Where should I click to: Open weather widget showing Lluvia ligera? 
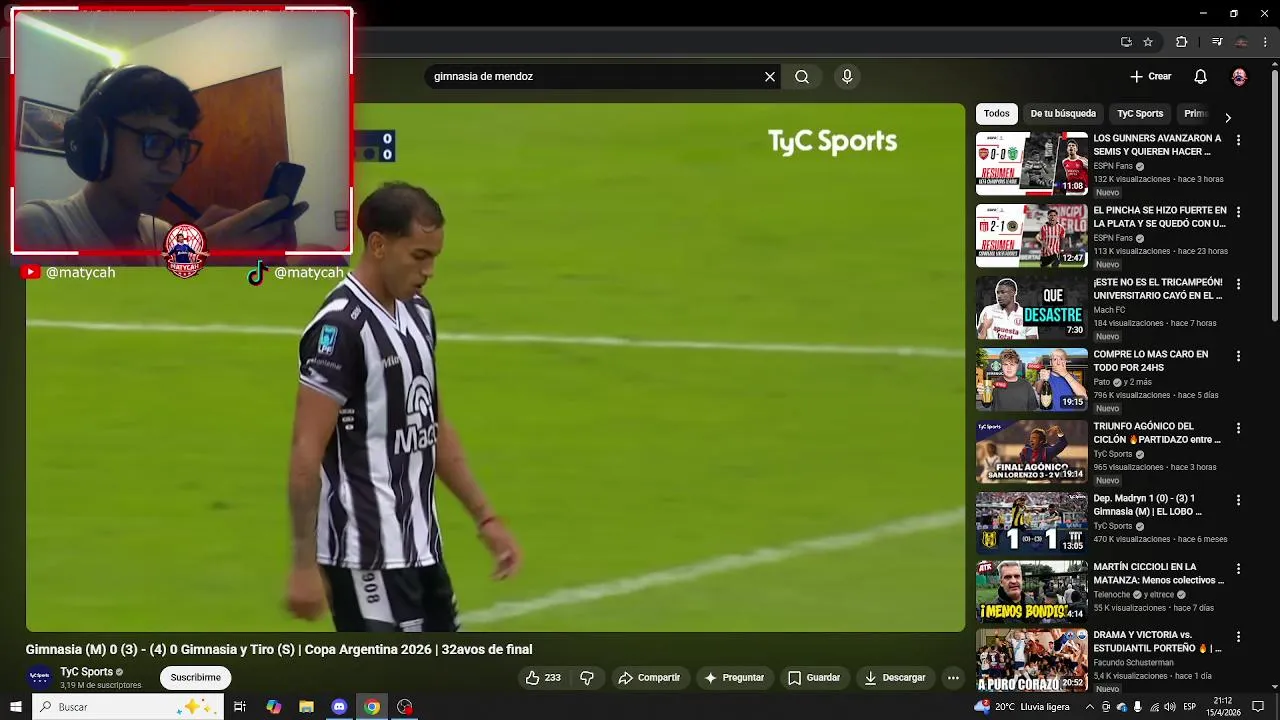click(1021, 707)
